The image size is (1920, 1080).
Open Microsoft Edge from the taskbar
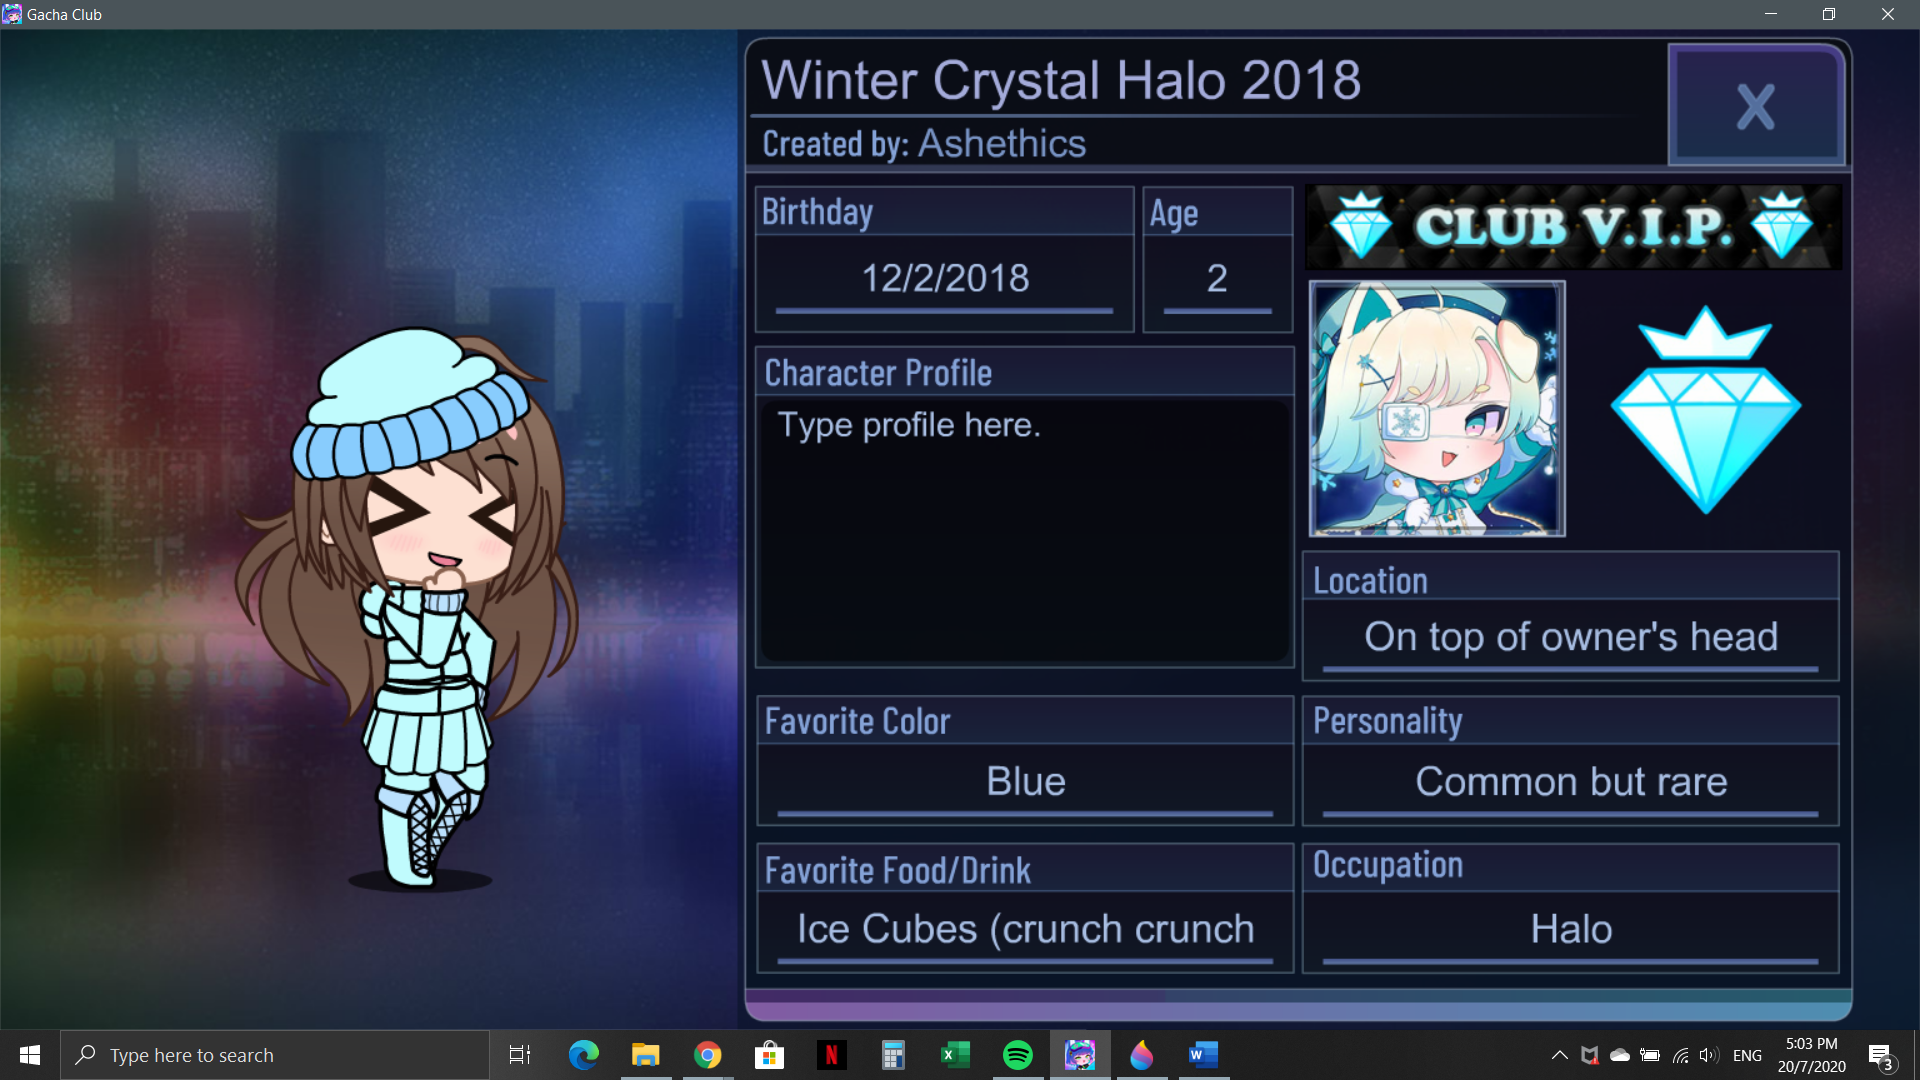coord(583,1055)
